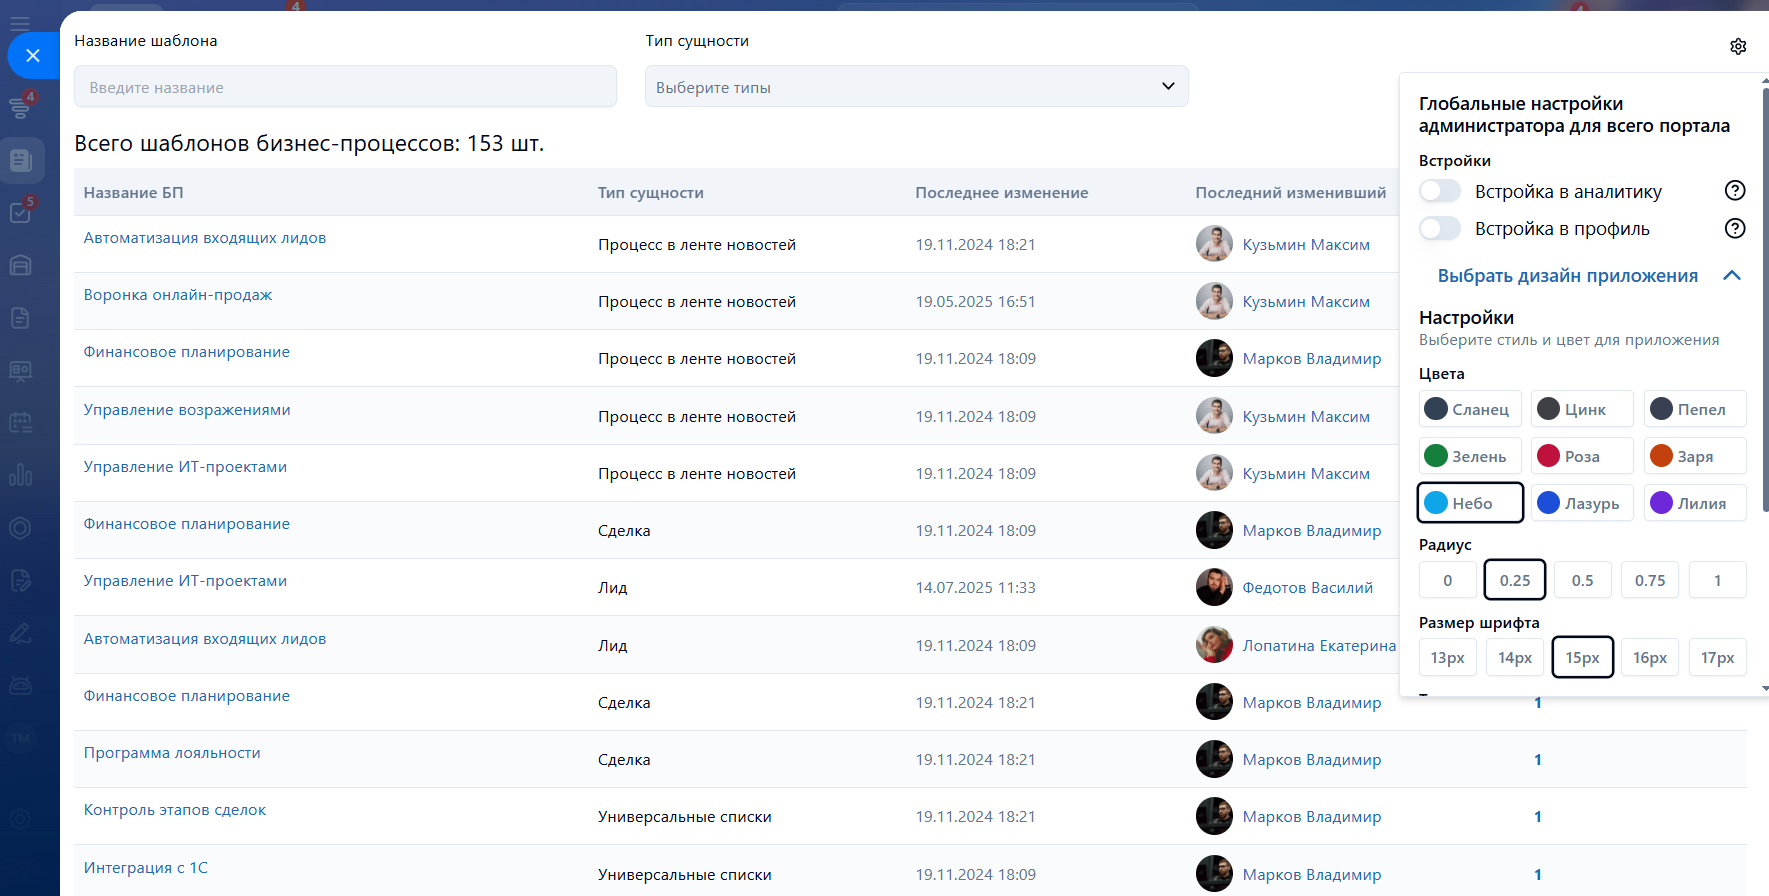
Task: Open the bar chart analytics icon in the sidebar
Action: [21, 474]
